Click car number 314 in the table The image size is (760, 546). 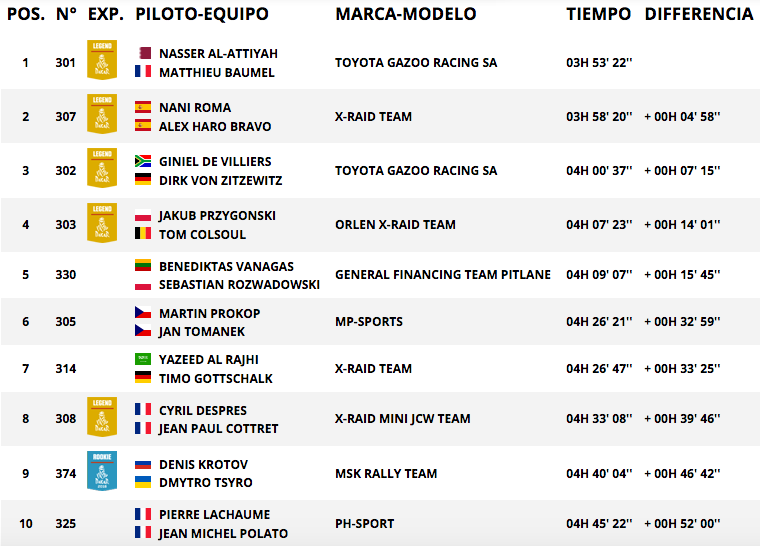point(65,369)
